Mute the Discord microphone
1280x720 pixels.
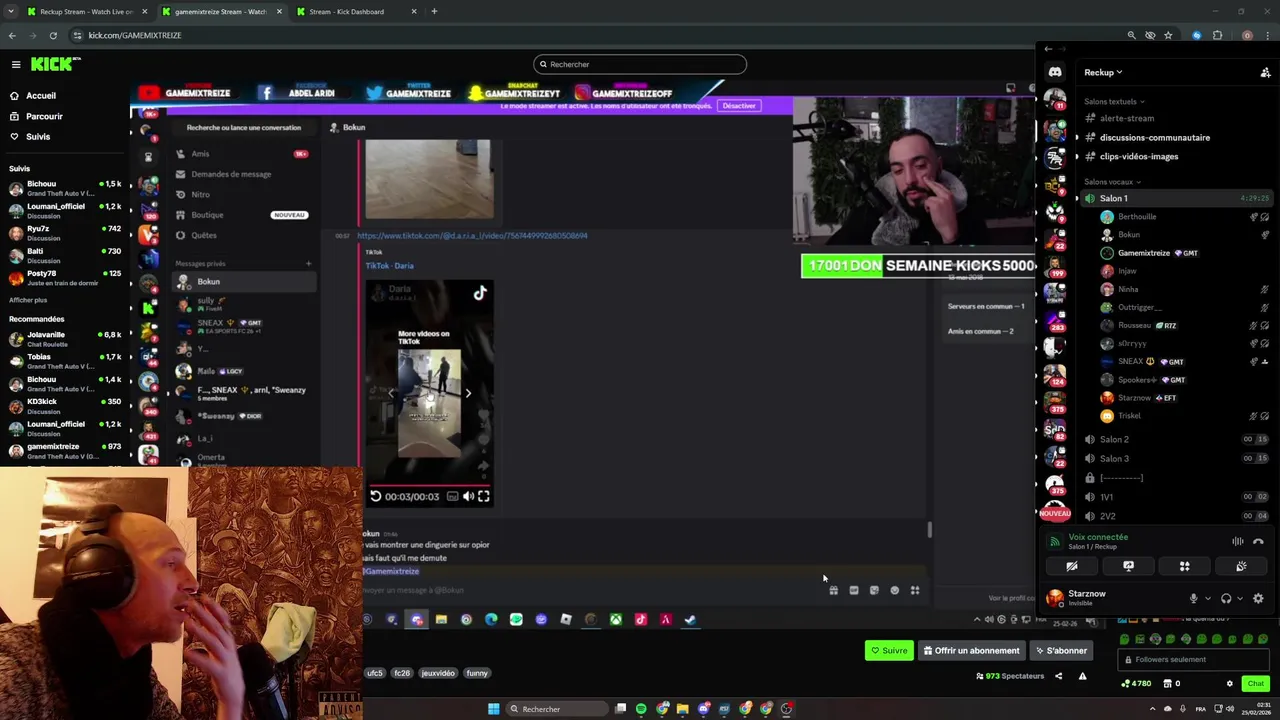click(1193, 598)
